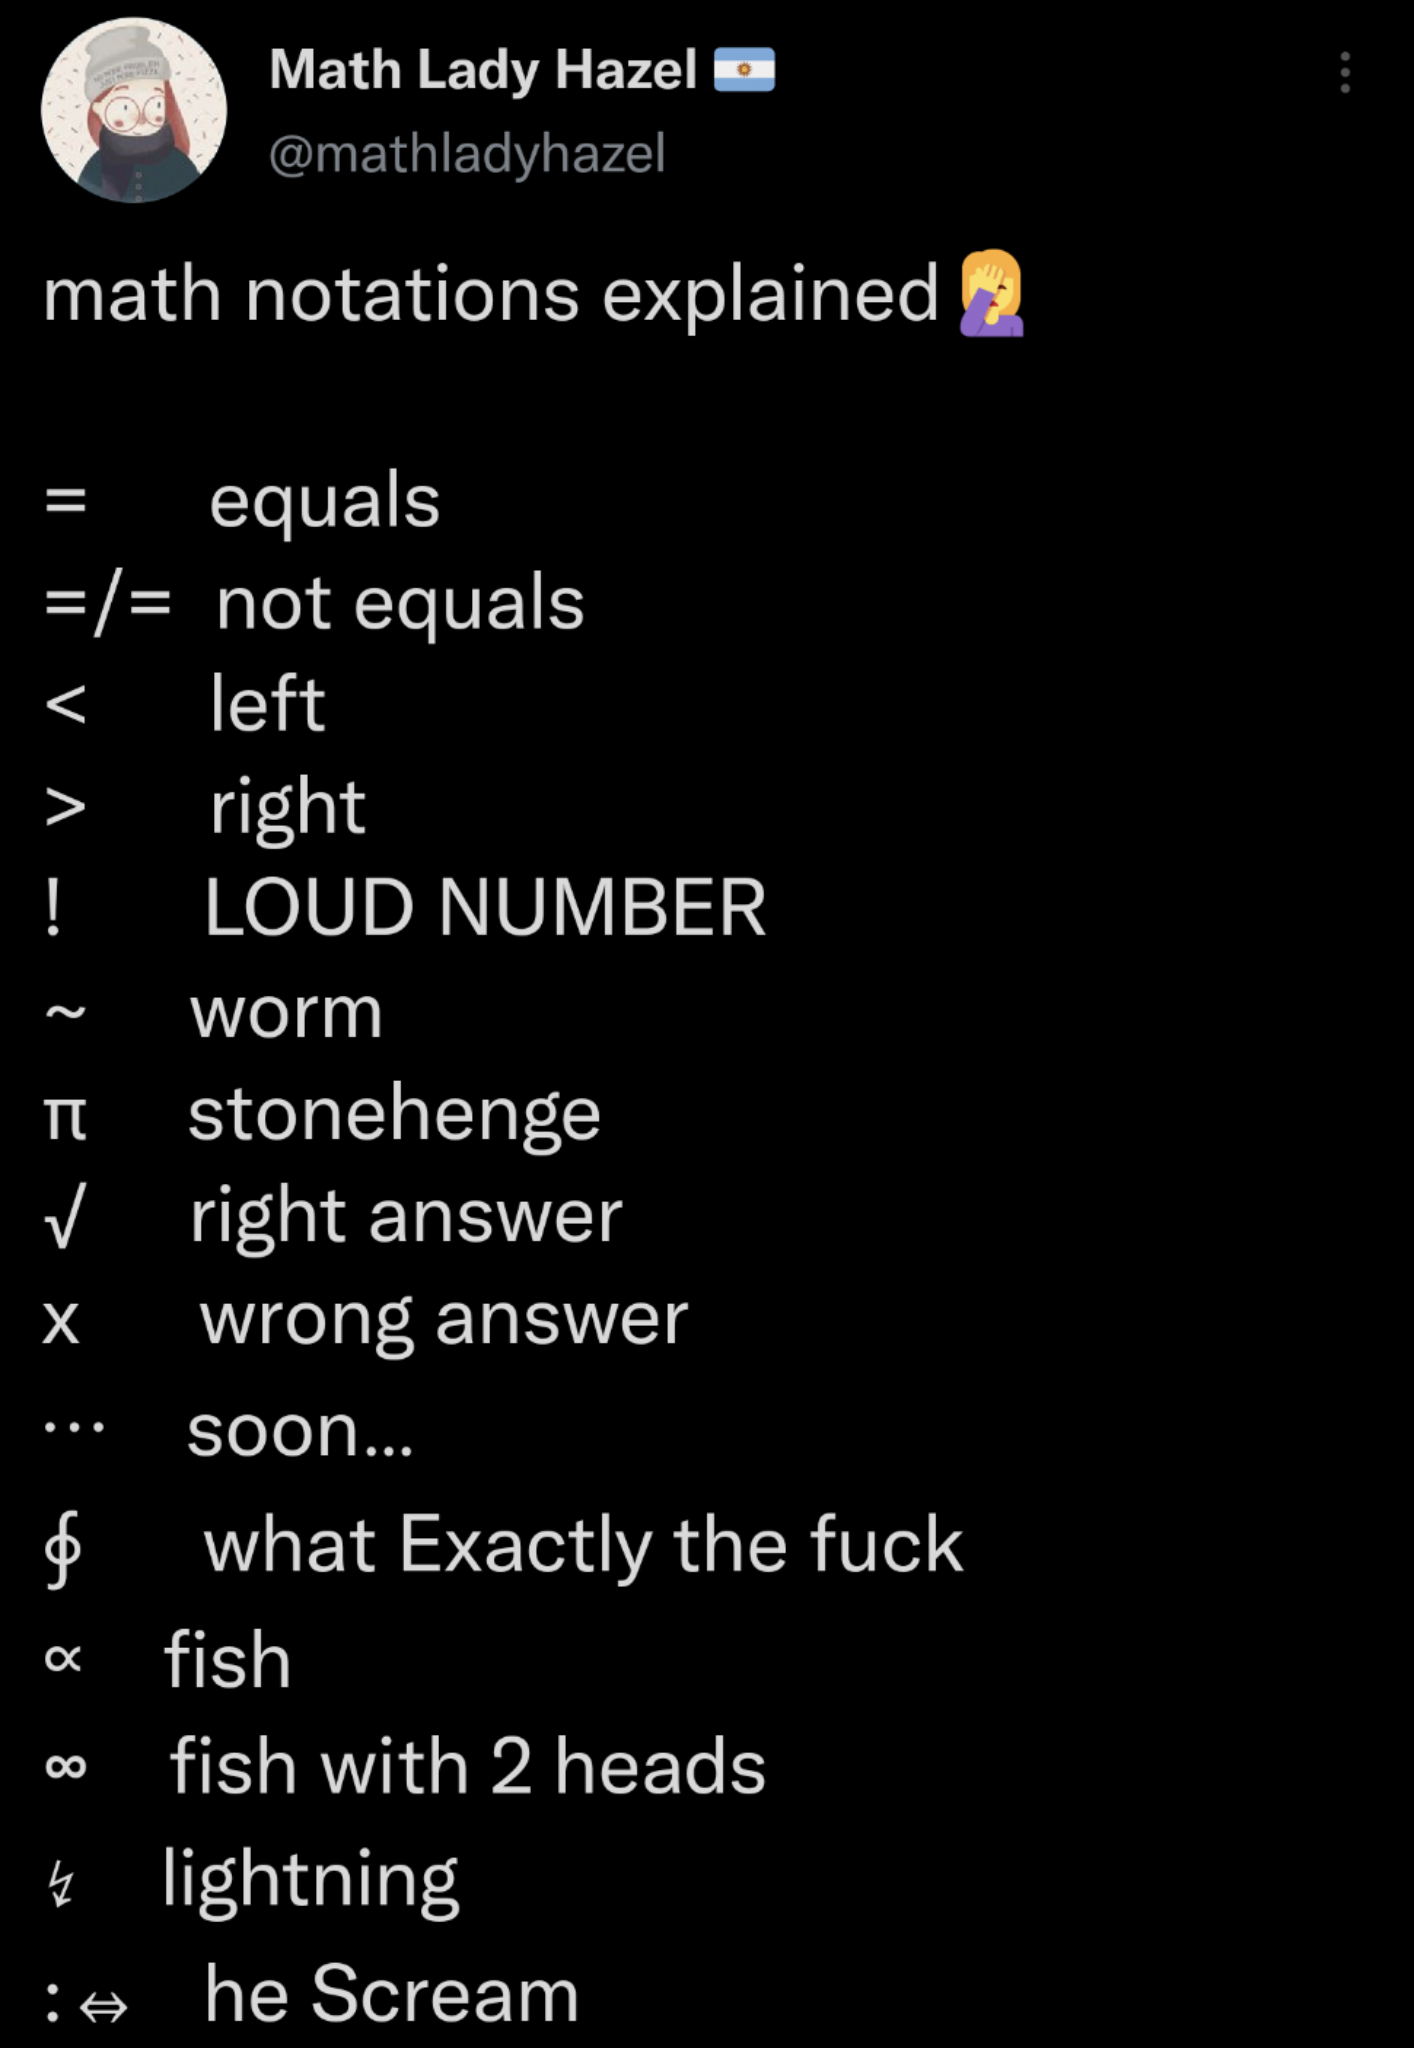The height and width of the screenshot is (2048, 1414).
Task: Click the facepalm emoji in the tweet
Action: 992,296
